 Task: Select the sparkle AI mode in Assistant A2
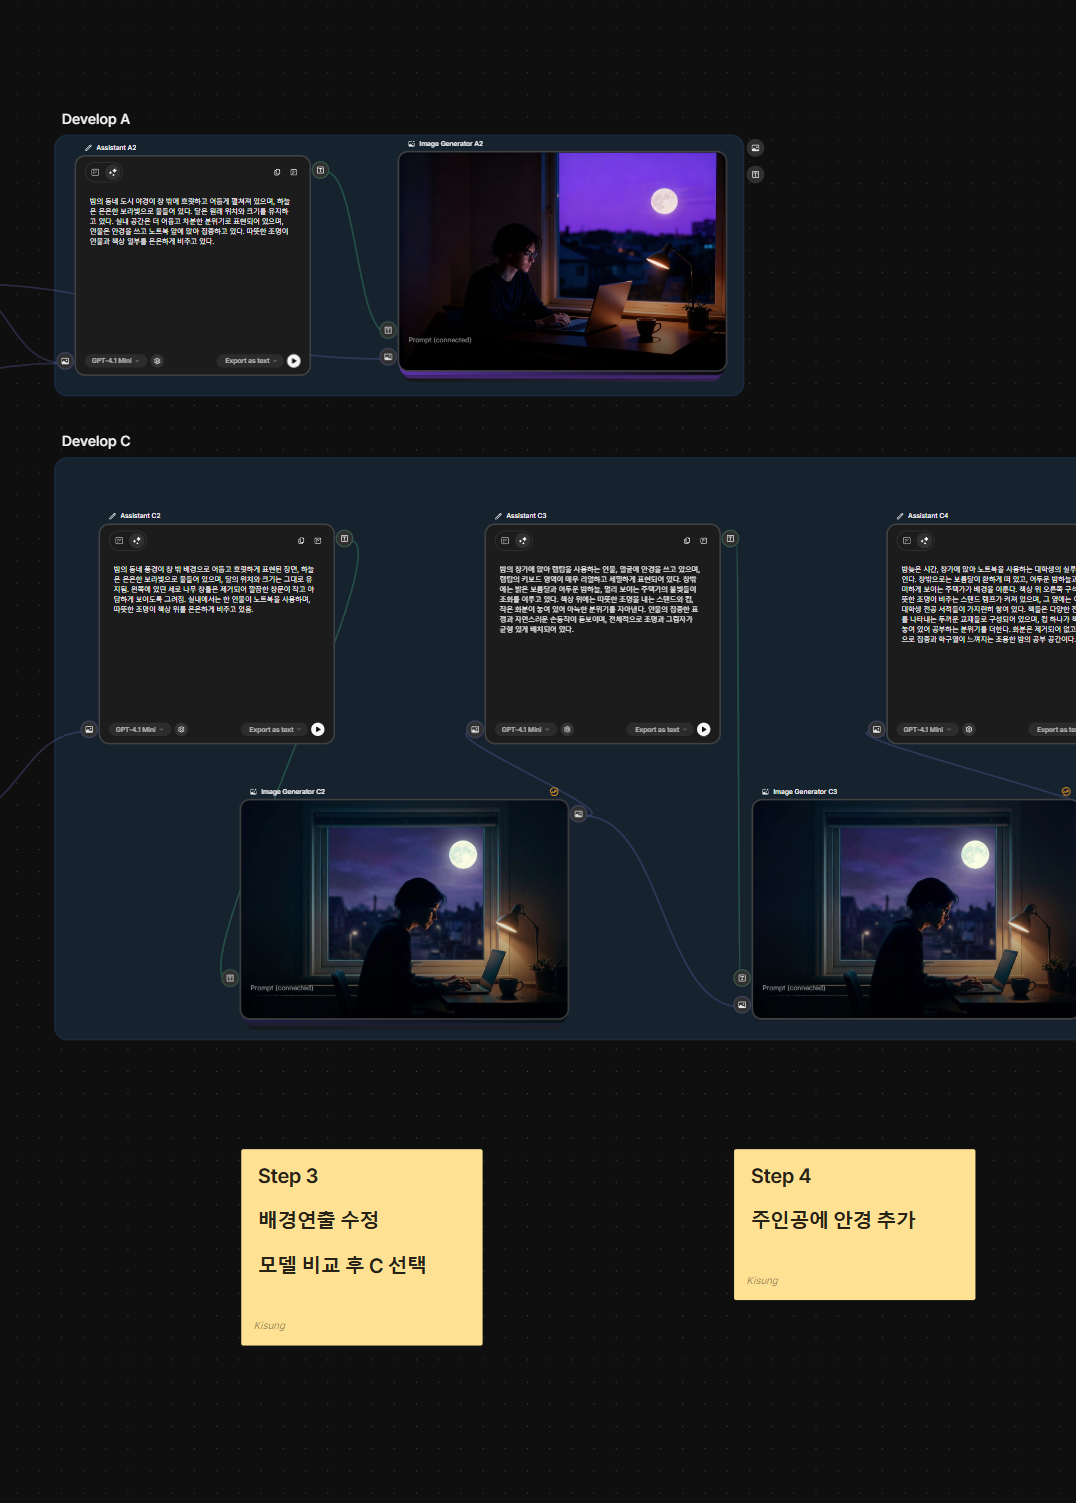(113, 172)
